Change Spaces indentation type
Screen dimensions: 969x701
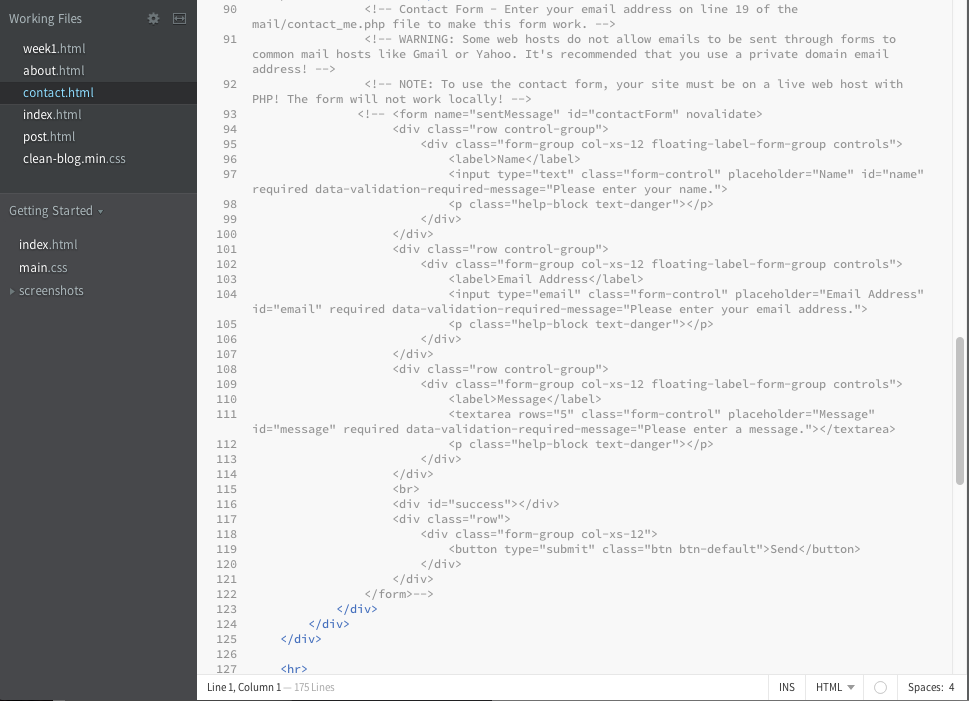(x=926, y=687)
